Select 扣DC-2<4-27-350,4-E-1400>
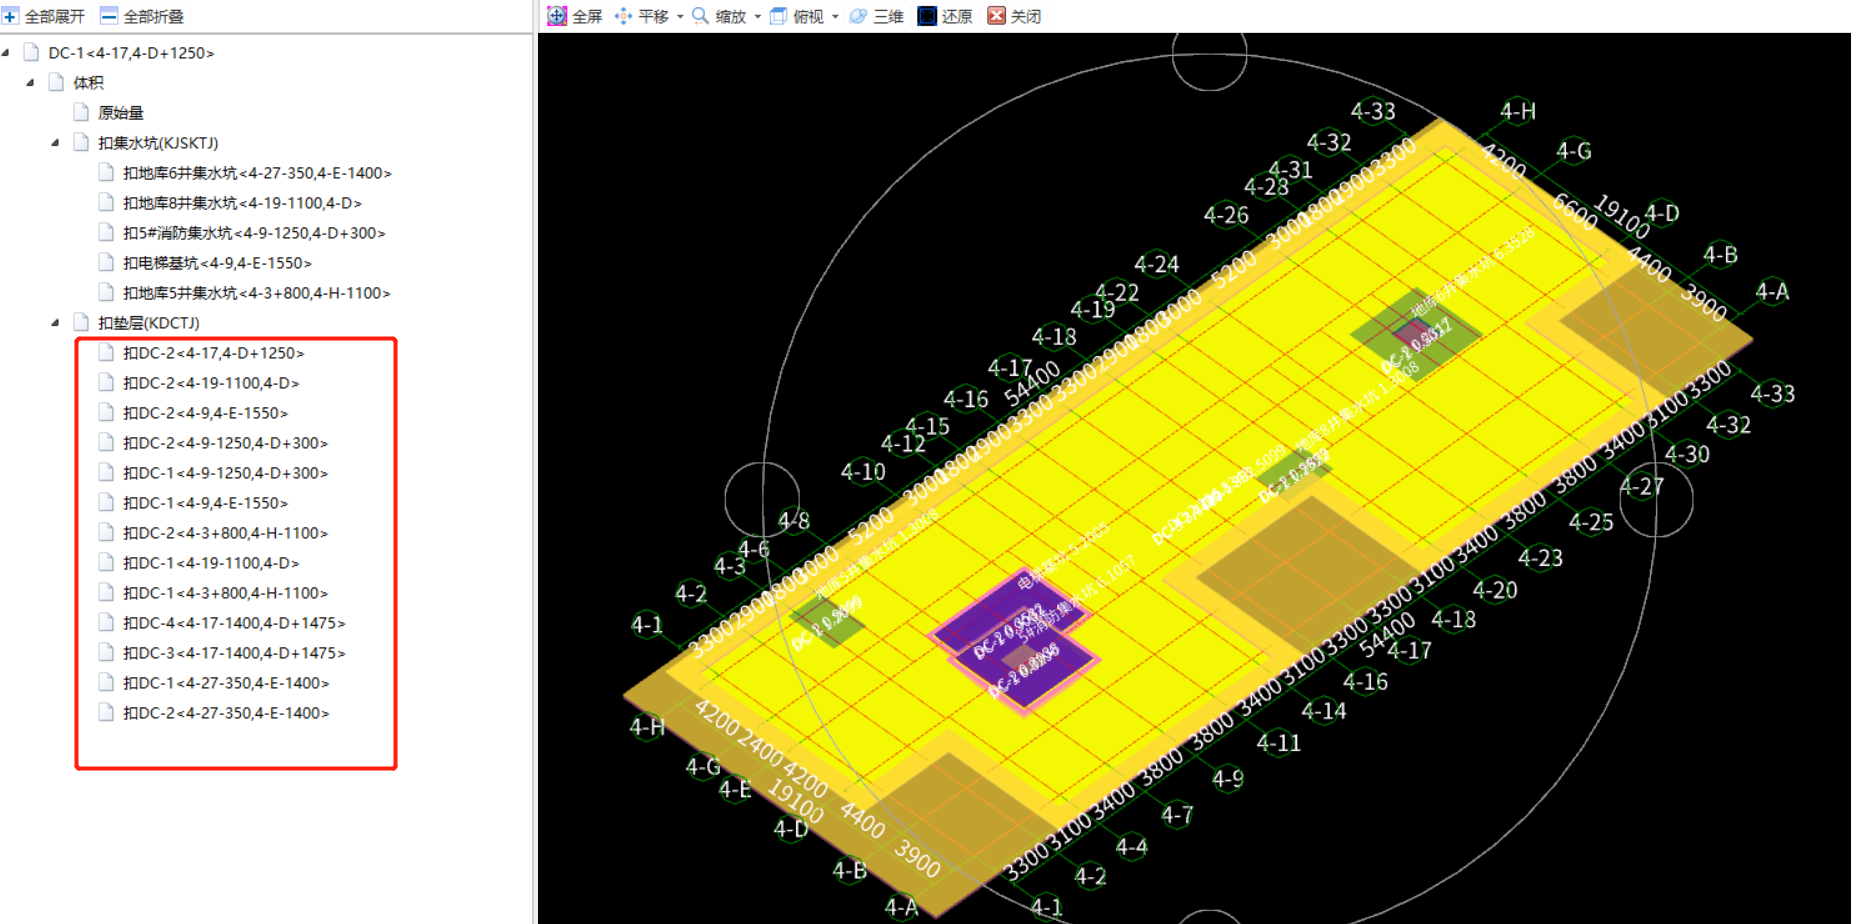 coord(226,713)
